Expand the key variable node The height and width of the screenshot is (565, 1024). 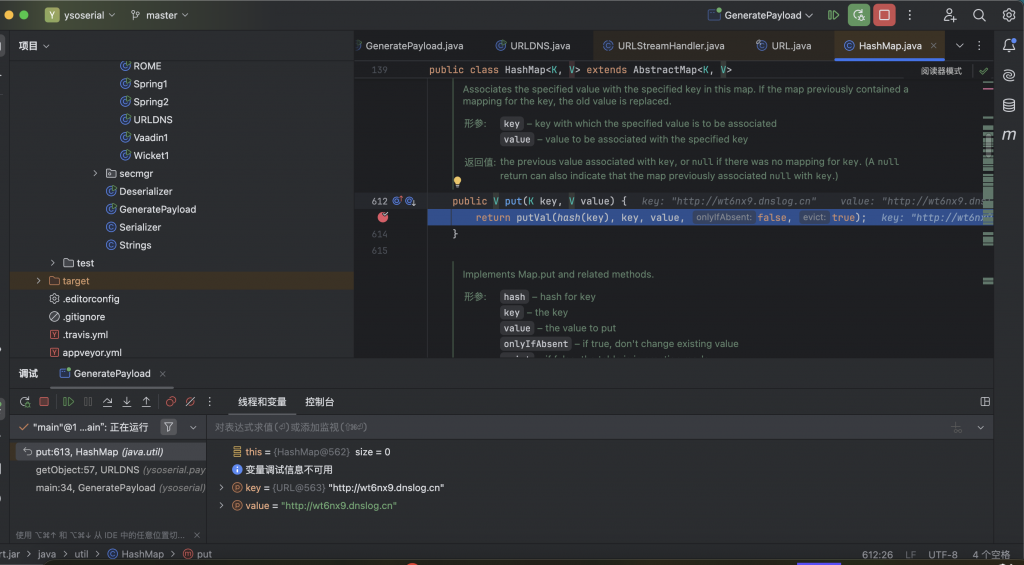pyautogui.click(x=221, y=487)
